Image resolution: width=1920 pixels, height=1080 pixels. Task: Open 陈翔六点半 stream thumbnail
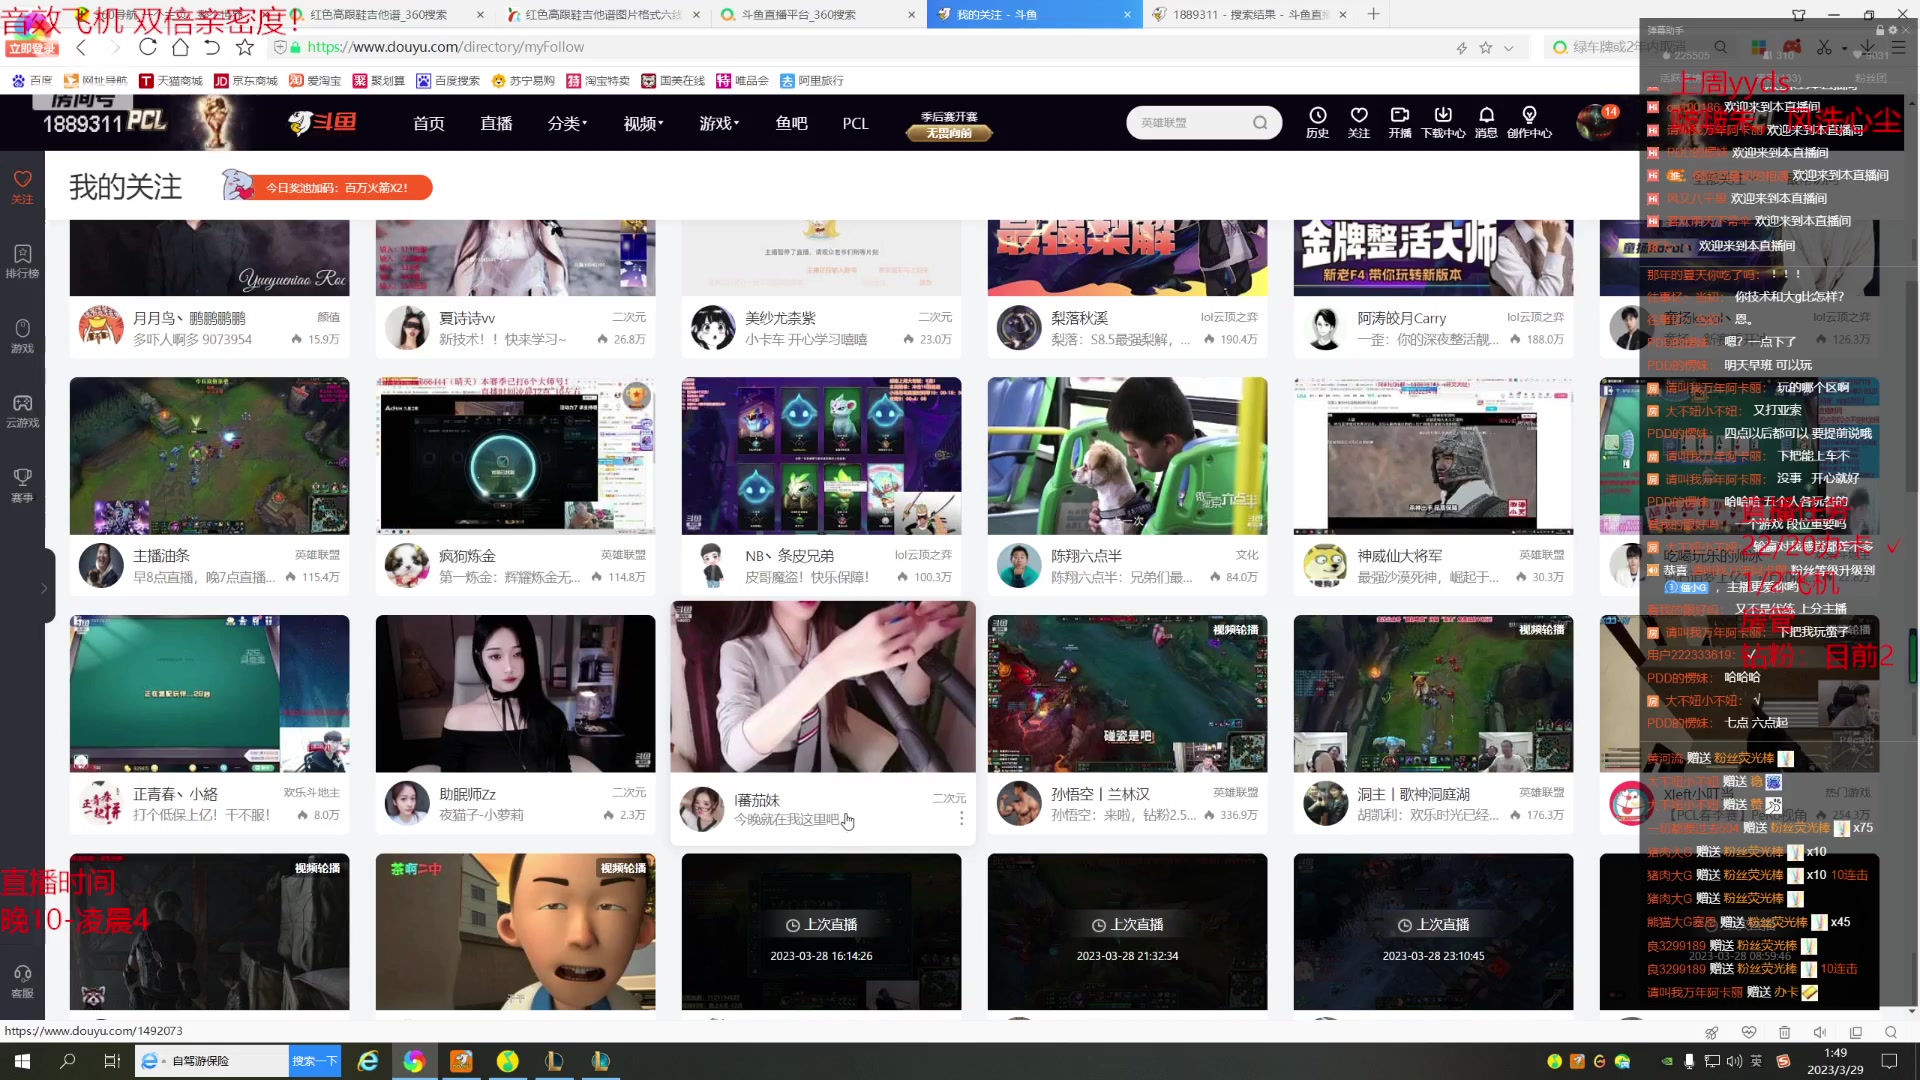click(1127, 456)
